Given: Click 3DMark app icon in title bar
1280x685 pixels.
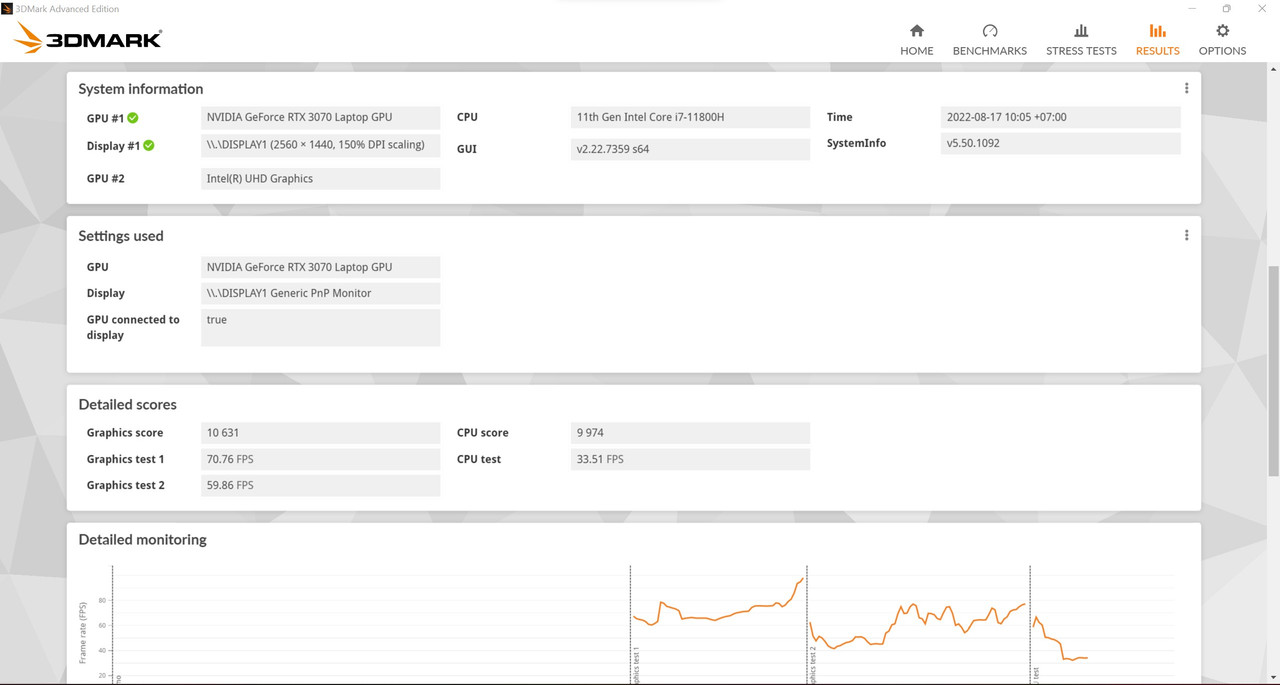Looking at the screenshot, I should point(8,8).
